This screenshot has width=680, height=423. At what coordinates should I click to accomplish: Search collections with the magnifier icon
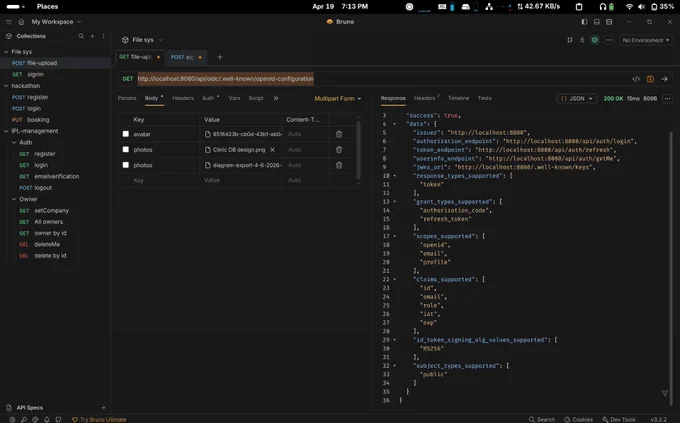click(x=81, y=36)
